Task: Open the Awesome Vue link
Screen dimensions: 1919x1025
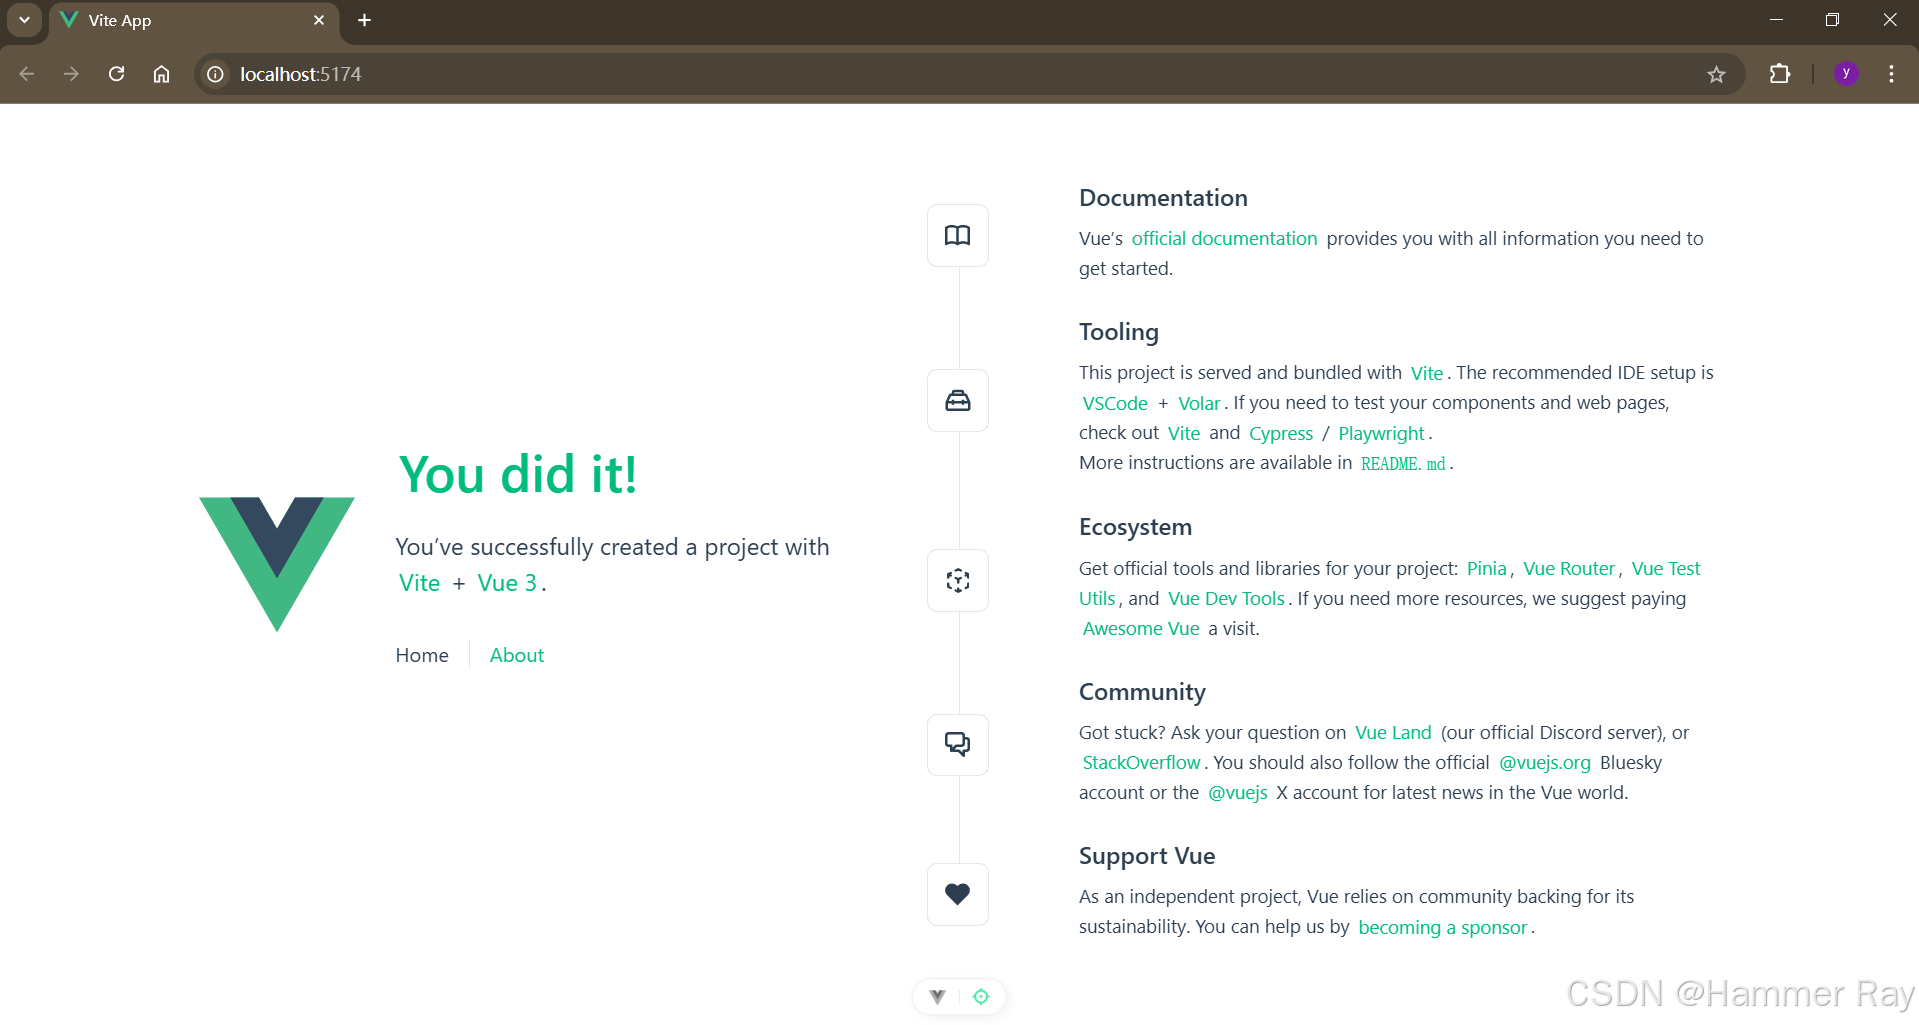Action: pyautogui.click(x=1141, y=628)
